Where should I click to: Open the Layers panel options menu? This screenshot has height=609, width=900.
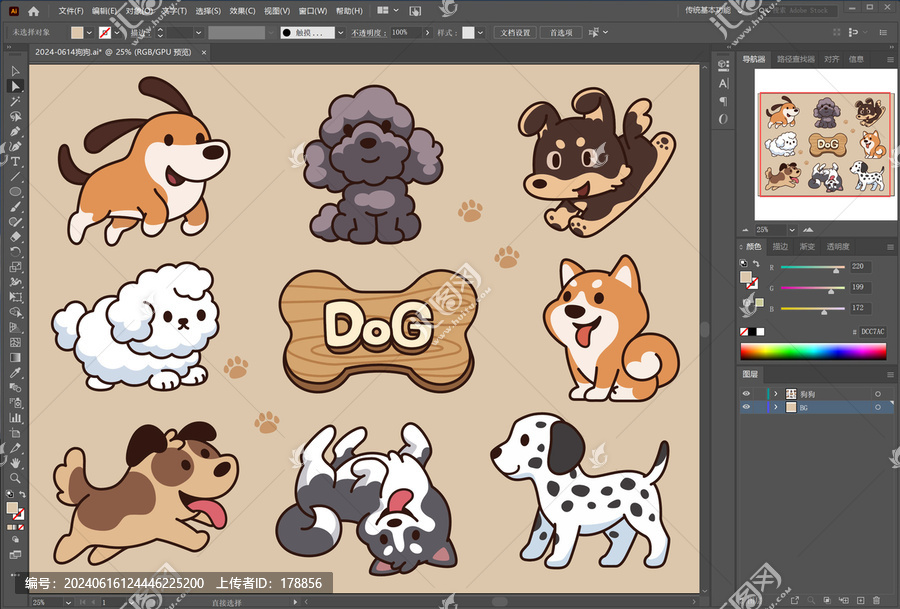(890, 374)
